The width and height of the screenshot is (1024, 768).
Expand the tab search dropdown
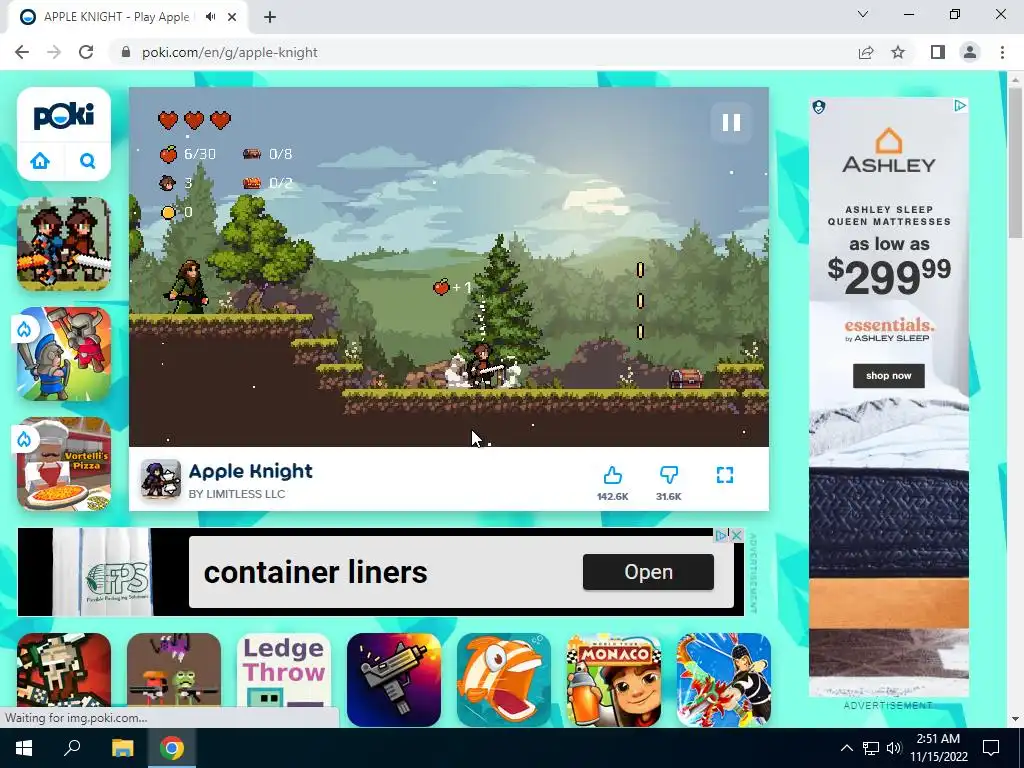point(863,14)
